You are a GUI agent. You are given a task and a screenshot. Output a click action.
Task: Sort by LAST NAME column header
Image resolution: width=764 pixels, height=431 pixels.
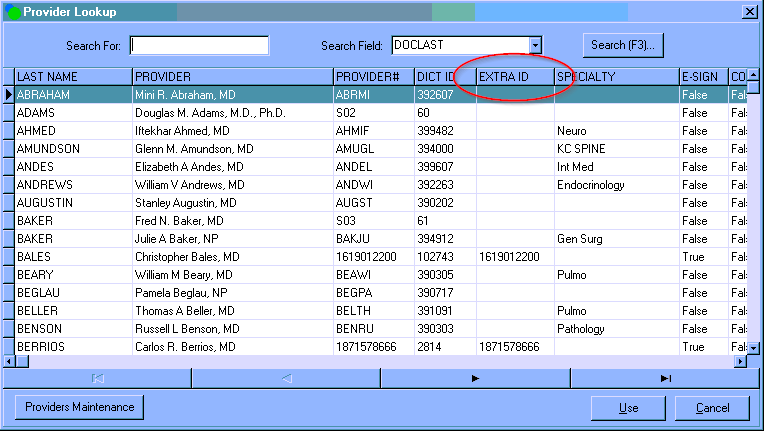(73, 77)
